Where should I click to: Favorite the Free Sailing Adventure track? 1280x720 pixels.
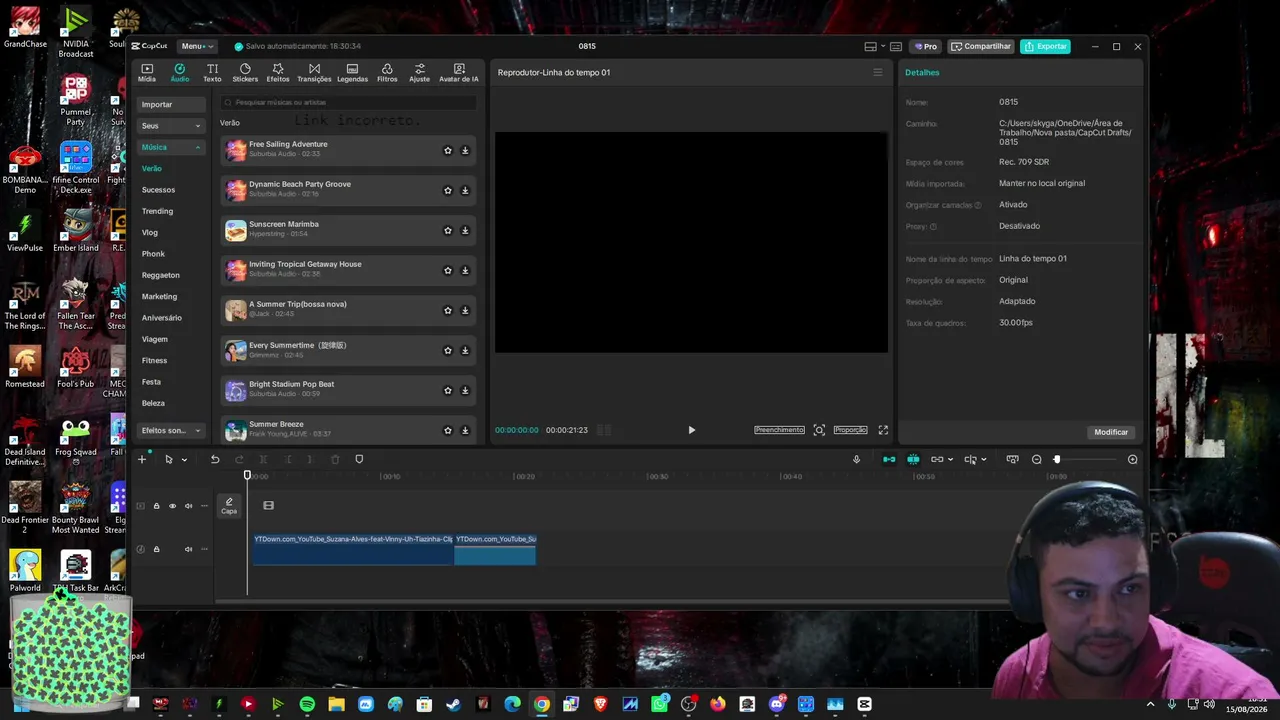[x=448, y=151]
